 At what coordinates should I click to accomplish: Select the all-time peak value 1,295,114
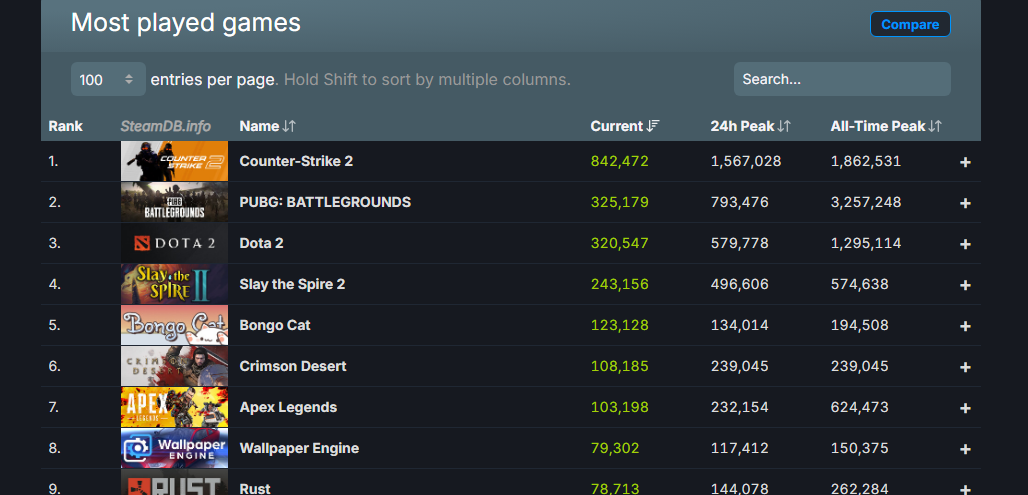pyautogui.click(x=866, y=243)
